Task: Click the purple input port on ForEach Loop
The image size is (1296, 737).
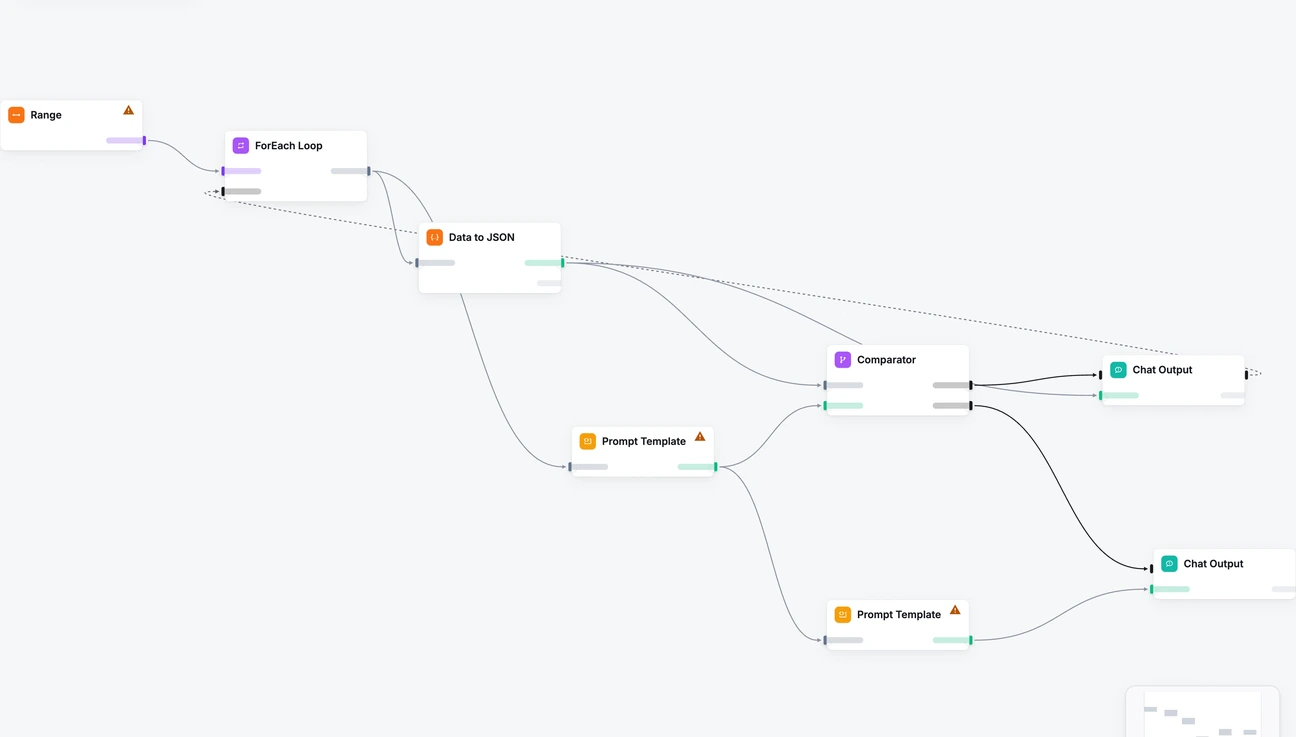Action: [223, 171]
